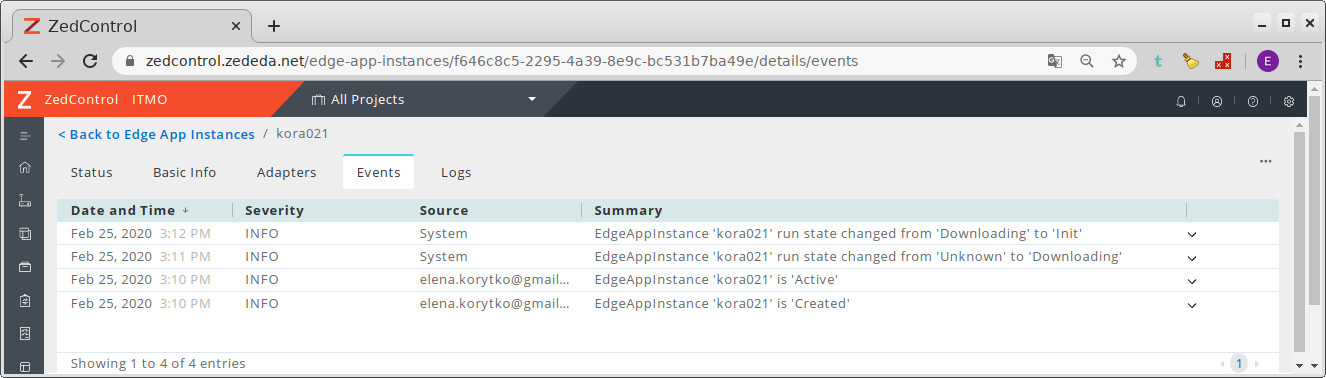Open the notifications bell icon

(1181, 101)
